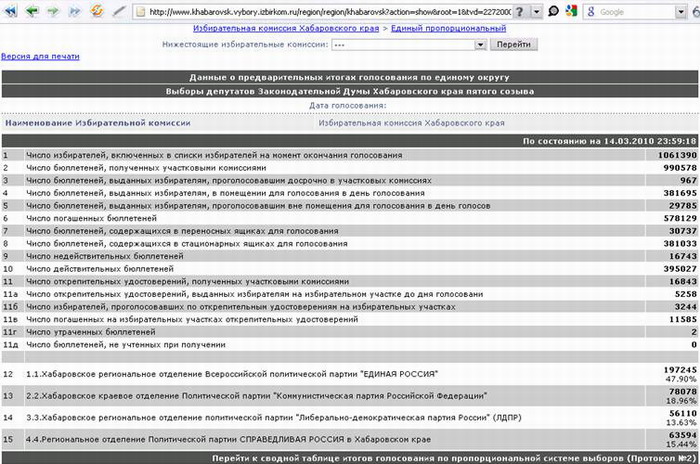Click the speech bubble icon beside address bar
This screenshot has width=700, height=464.
552,11
